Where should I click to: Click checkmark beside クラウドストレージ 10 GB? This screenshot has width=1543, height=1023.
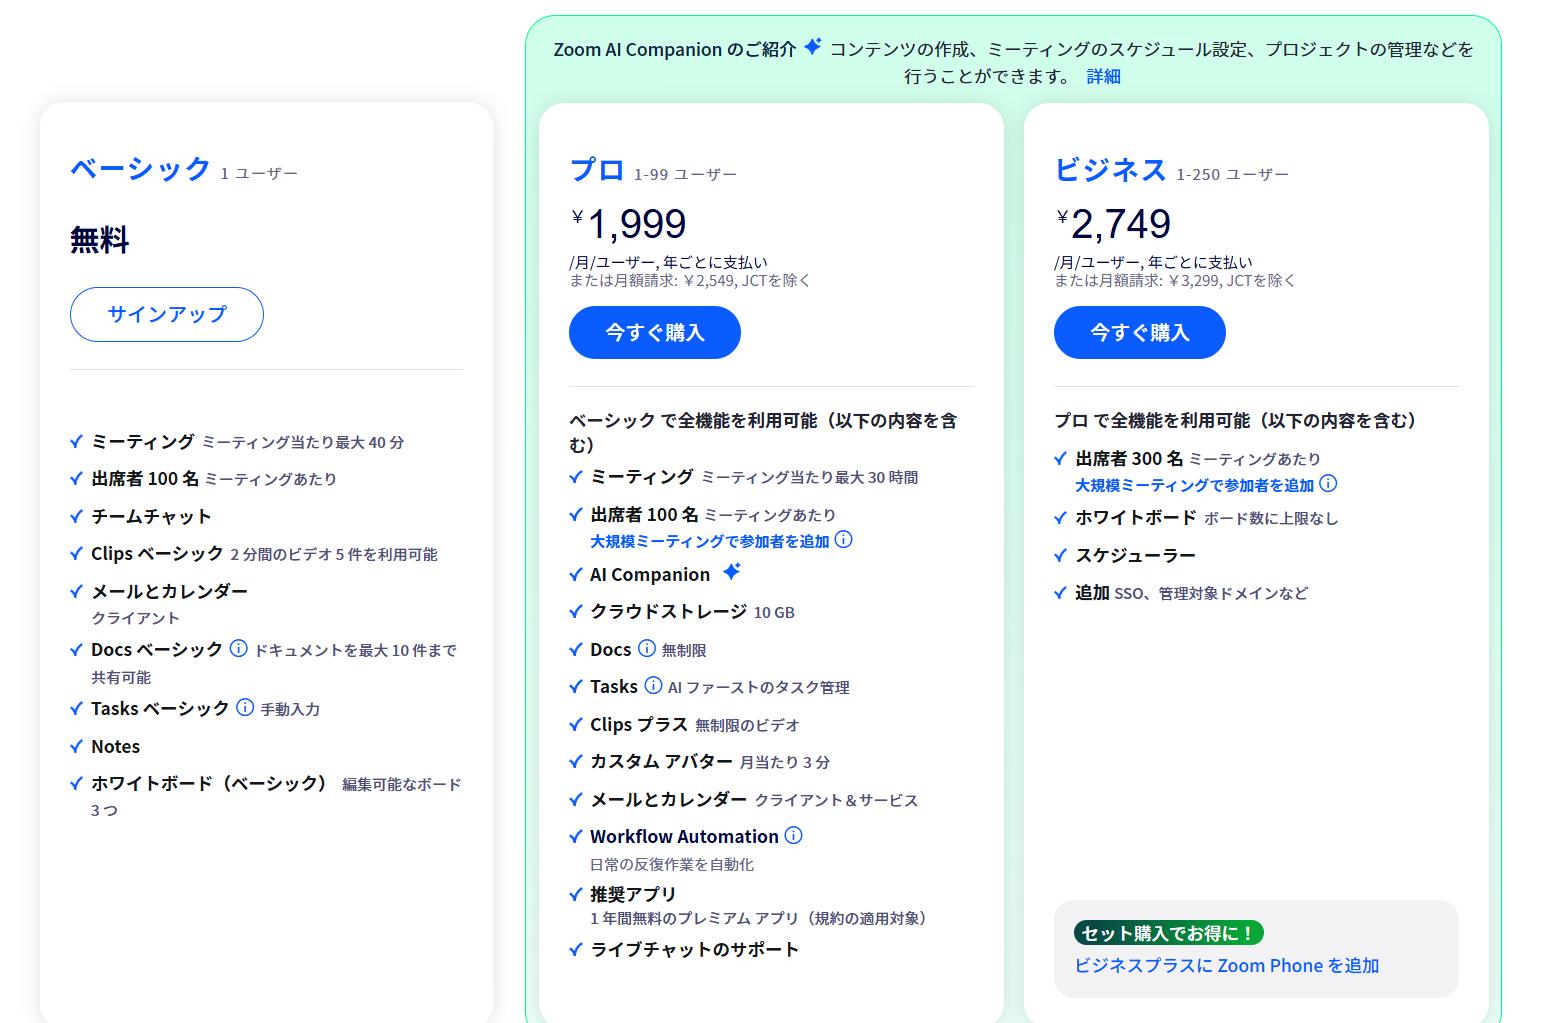(x=575, y=612)
